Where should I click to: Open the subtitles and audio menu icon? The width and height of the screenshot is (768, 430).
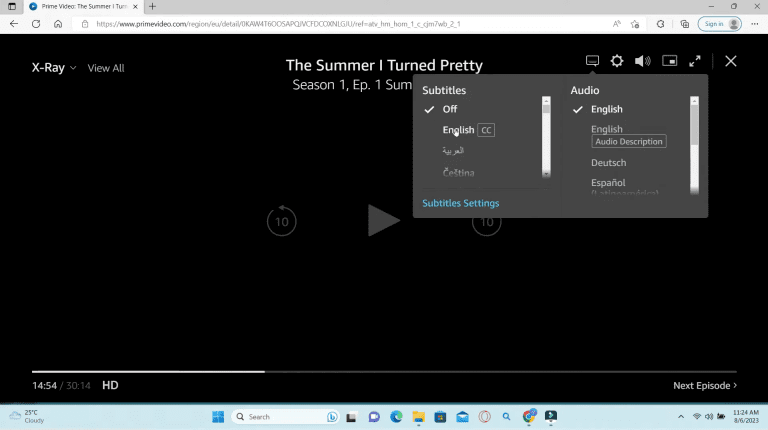(x=592, y=61)
